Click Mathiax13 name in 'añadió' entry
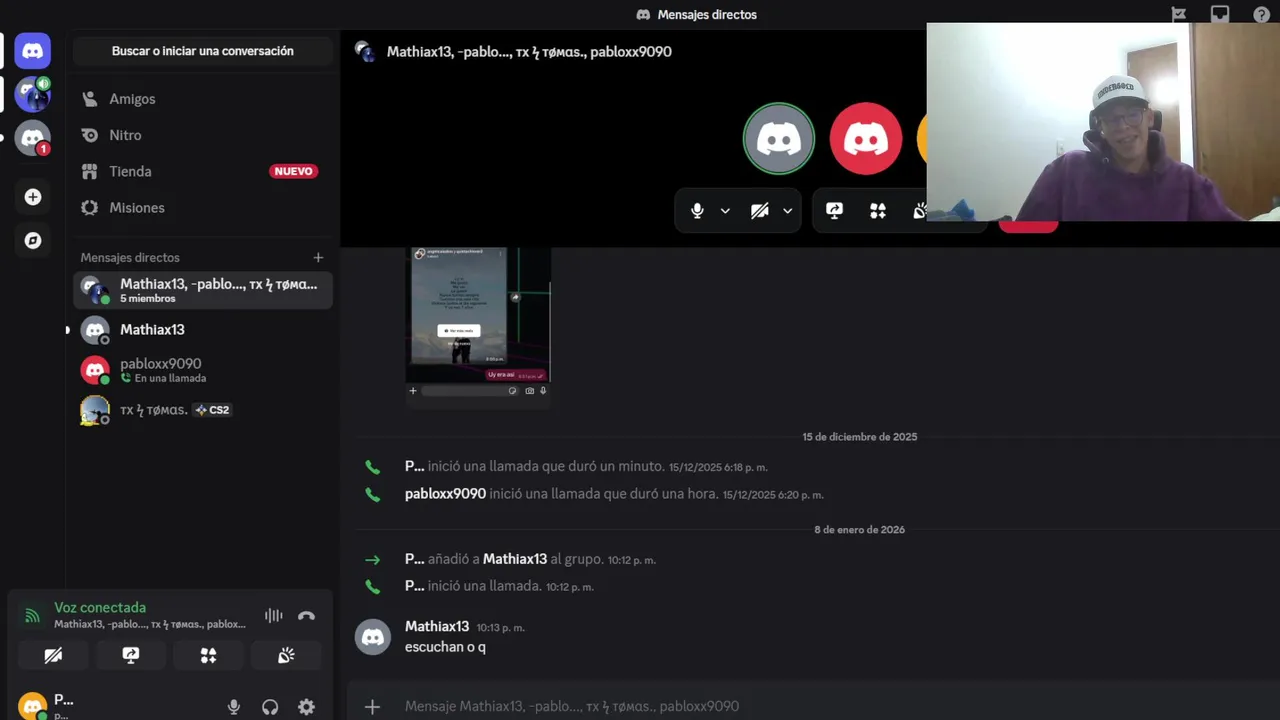Screen dimensions: 1280x720 (515, 559)
